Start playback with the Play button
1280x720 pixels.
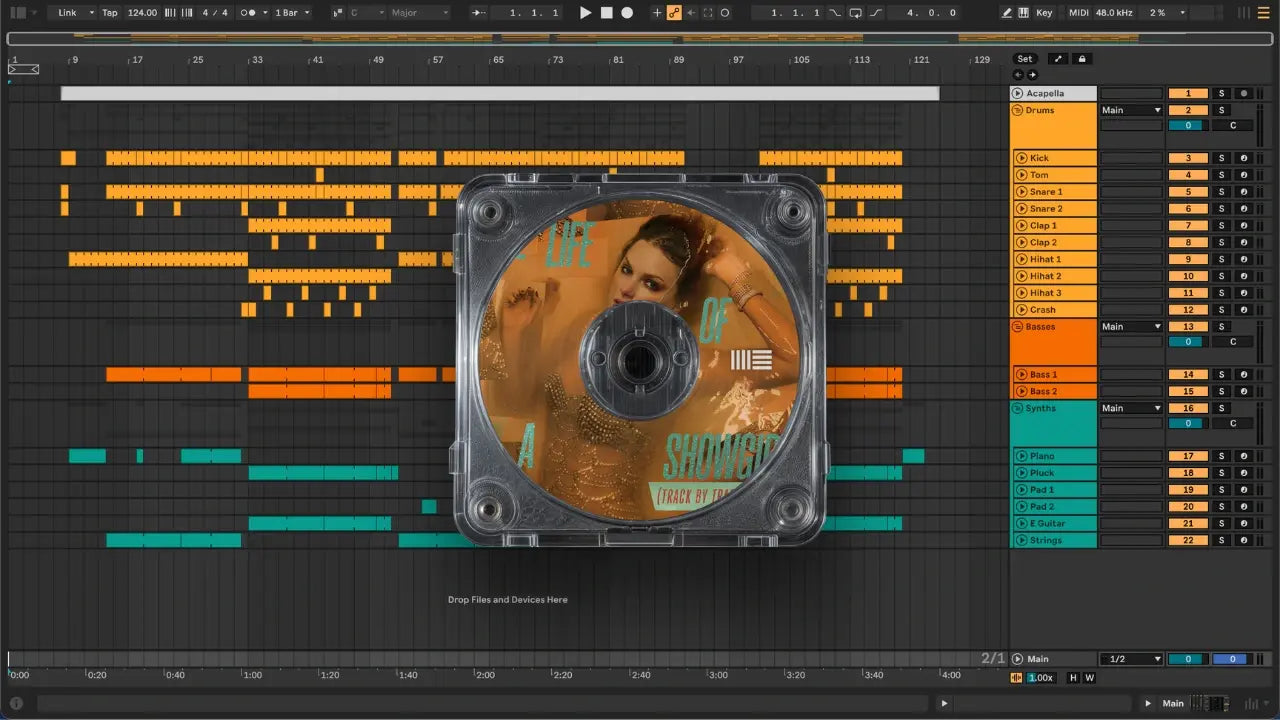(586, 13)
